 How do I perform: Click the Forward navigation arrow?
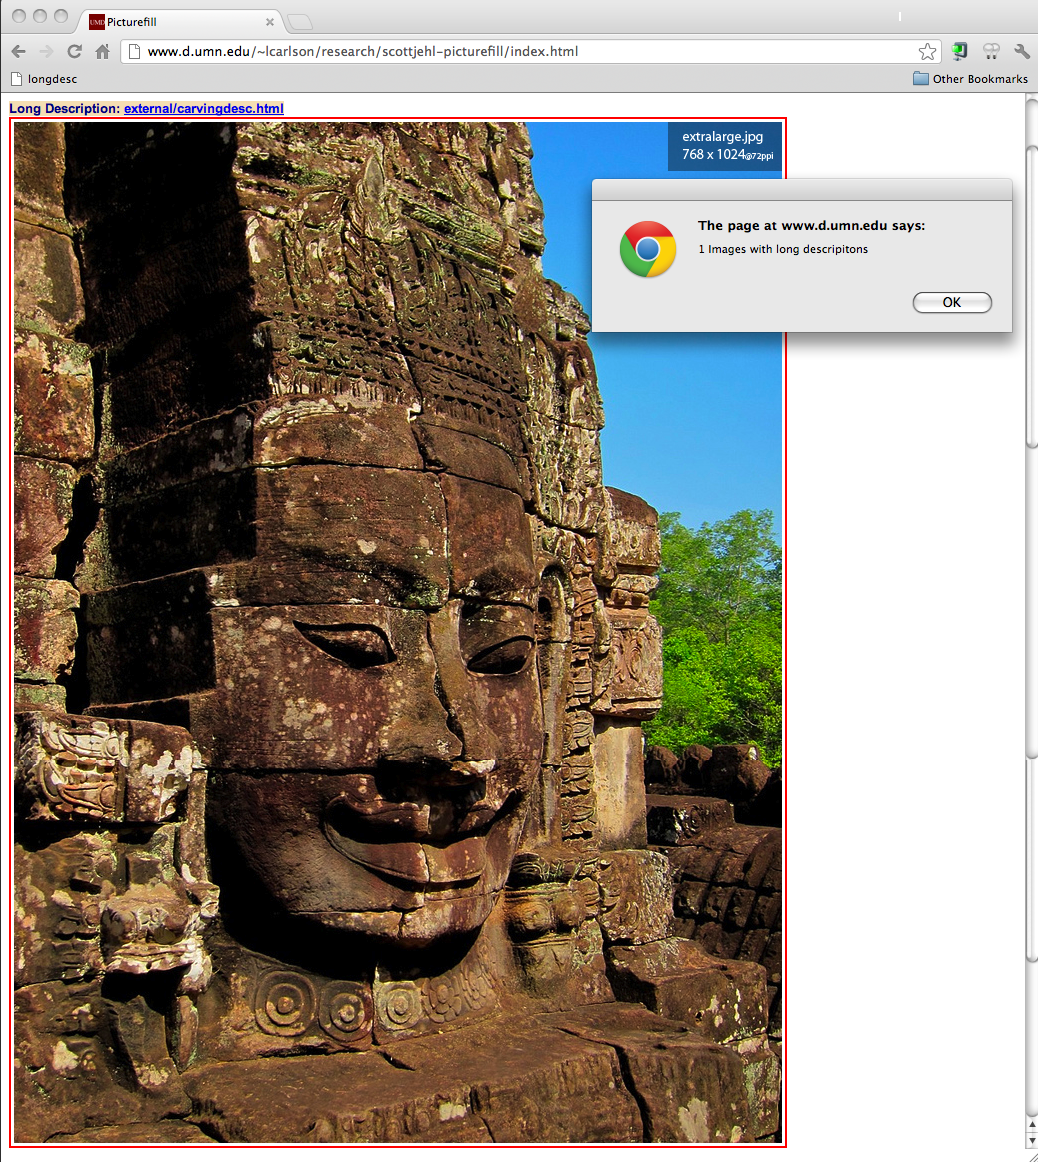pos(46,51)
